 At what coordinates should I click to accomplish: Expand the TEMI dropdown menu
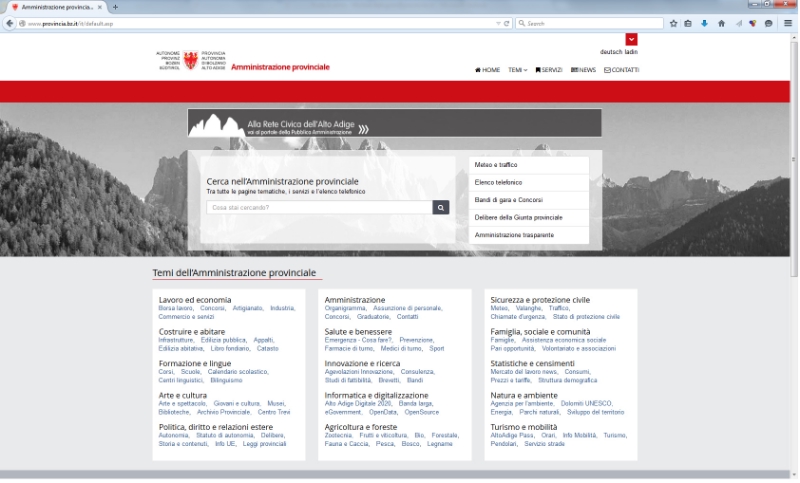(x=517, y=70)
